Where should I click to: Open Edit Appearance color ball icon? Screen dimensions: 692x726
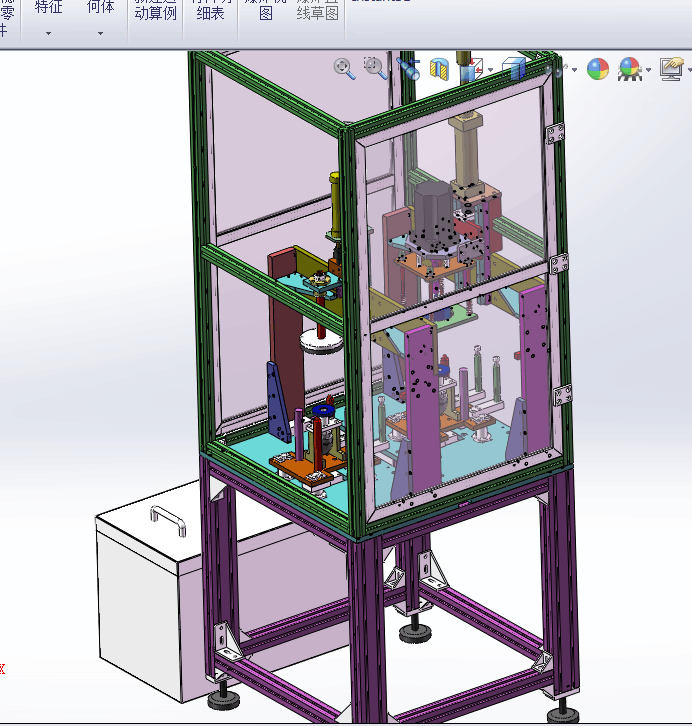(598, 69)
